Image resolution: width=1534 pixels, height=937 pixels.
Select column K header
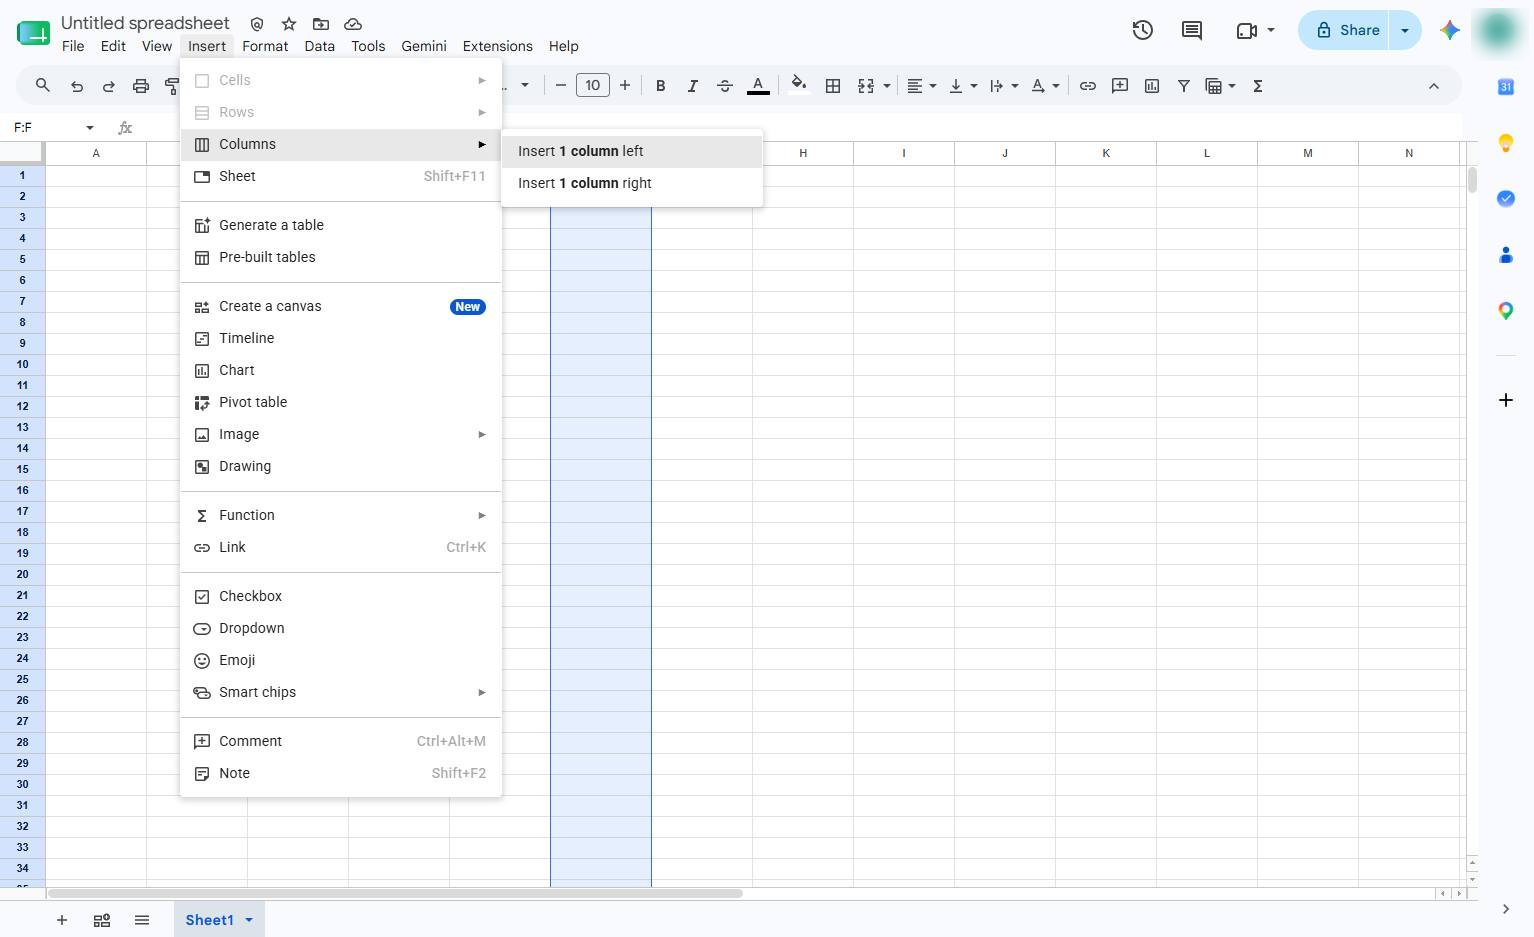pos(1106,153)
